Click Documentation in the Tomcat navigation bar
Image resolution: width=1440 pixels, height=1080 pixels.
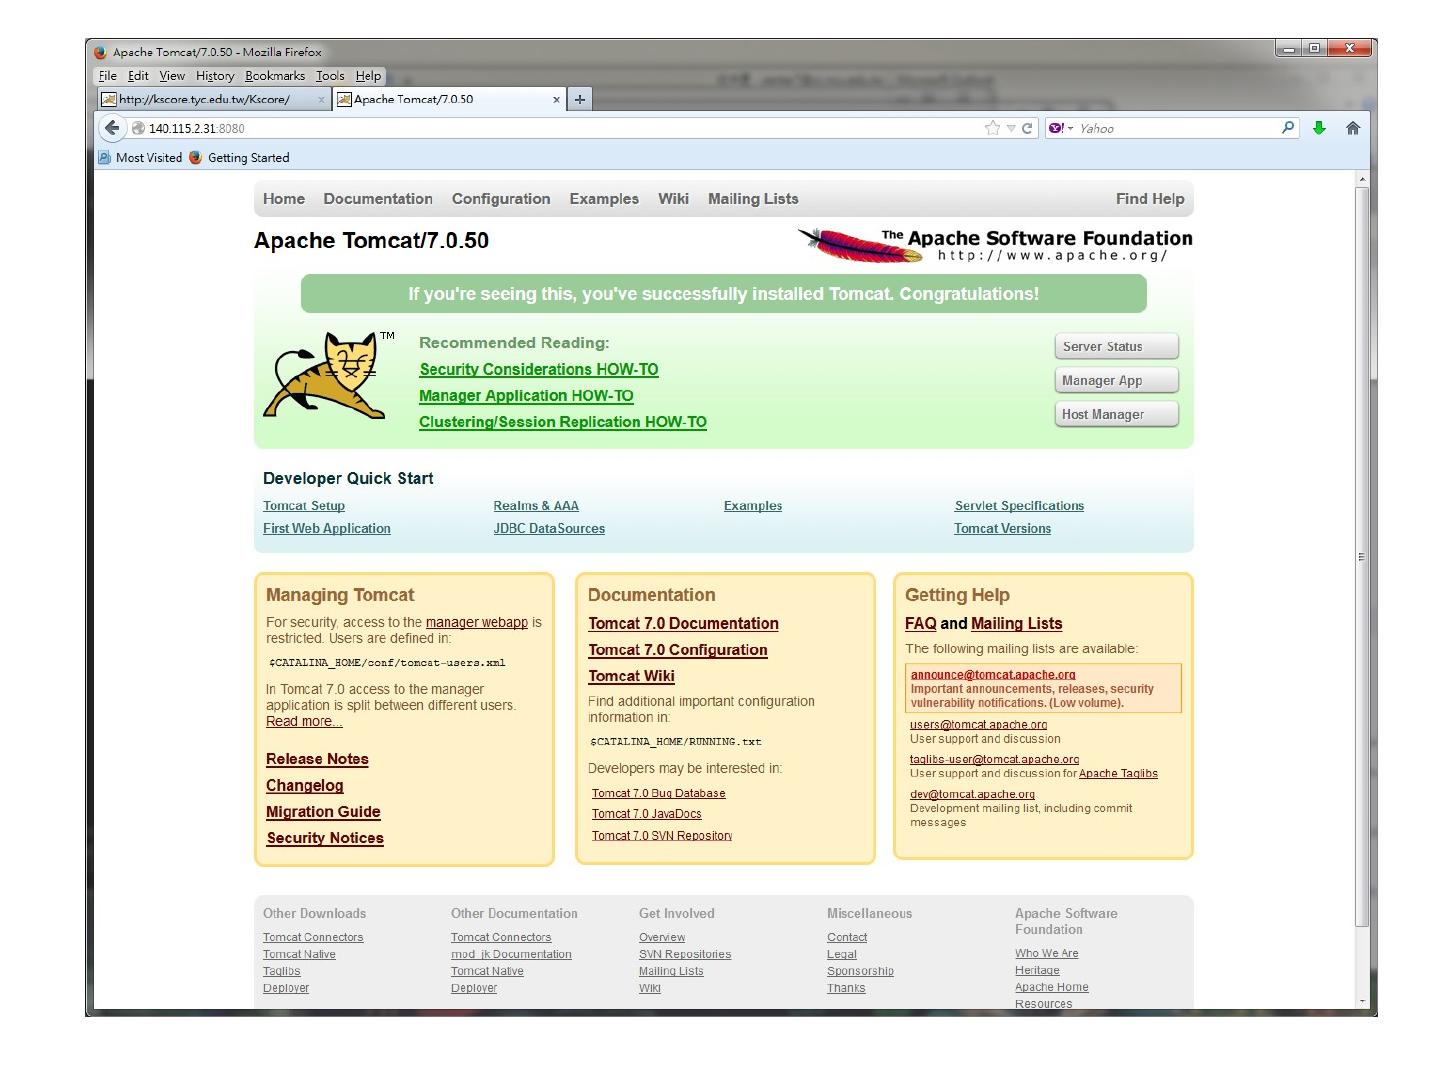[378, 199]
